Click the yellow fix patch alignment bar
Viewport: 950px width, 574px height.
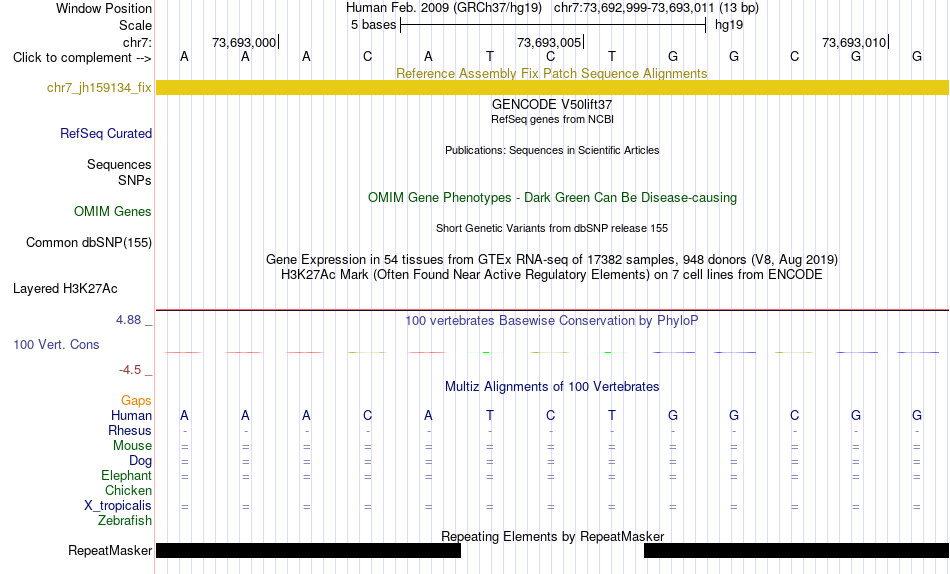coord(552,87)
